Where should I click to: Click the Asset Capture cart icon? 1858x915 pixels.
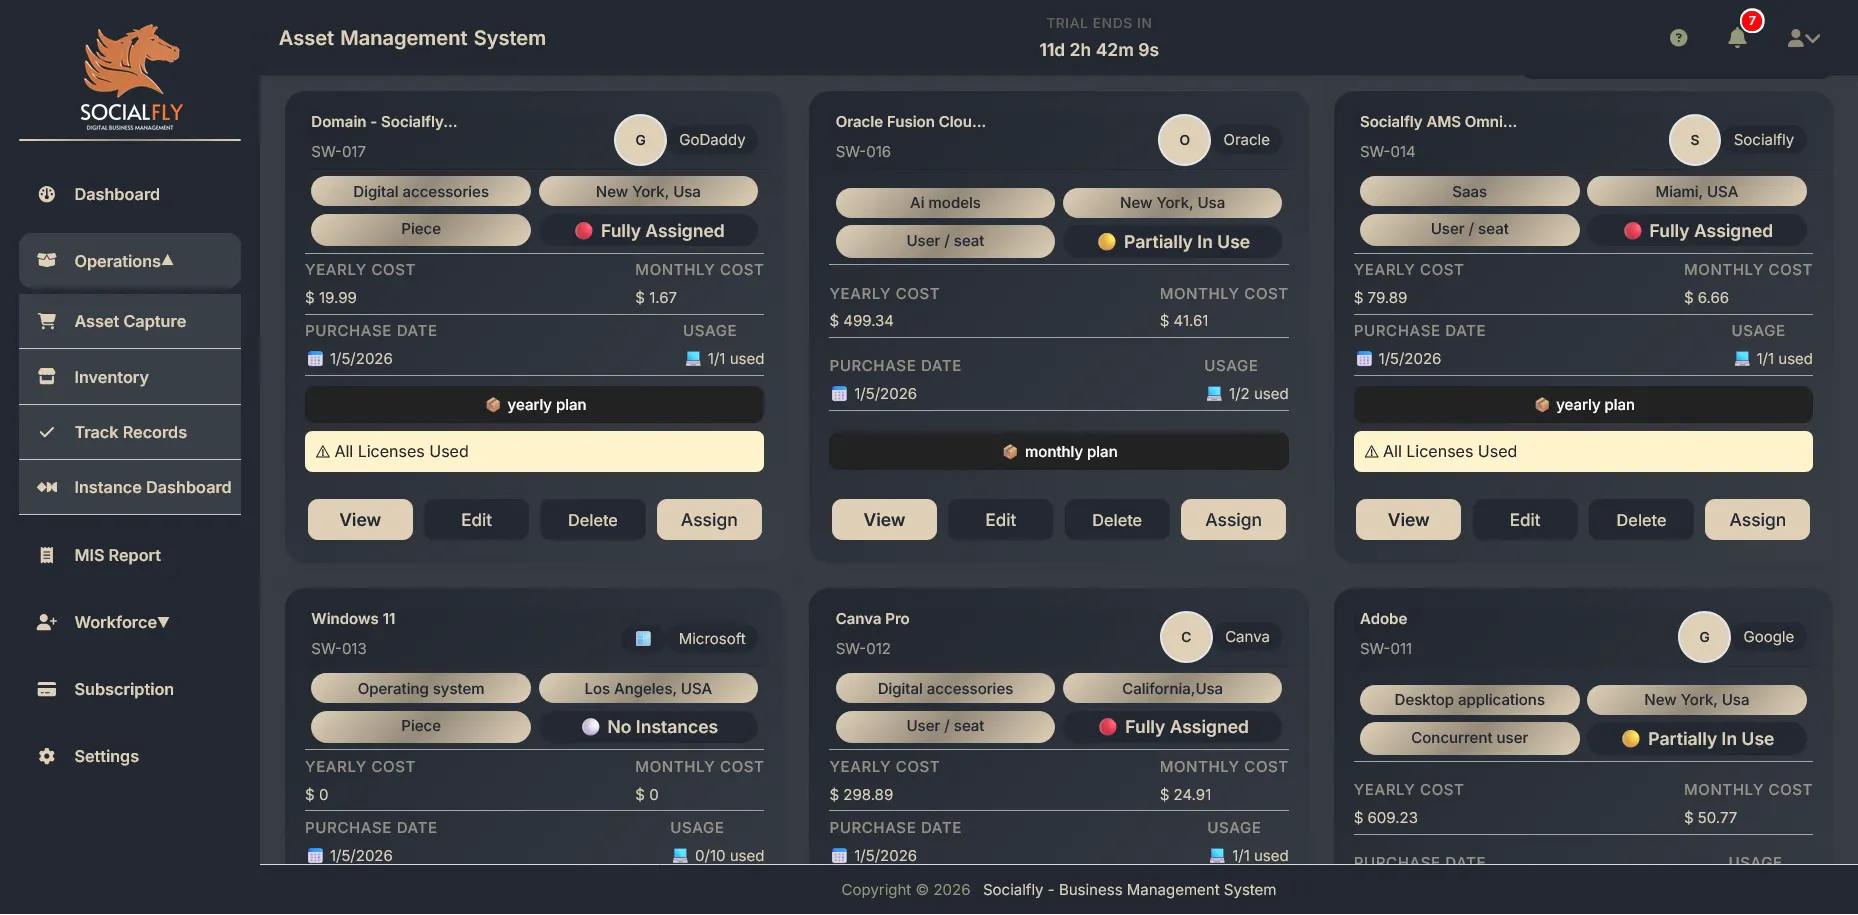(47, 321)
